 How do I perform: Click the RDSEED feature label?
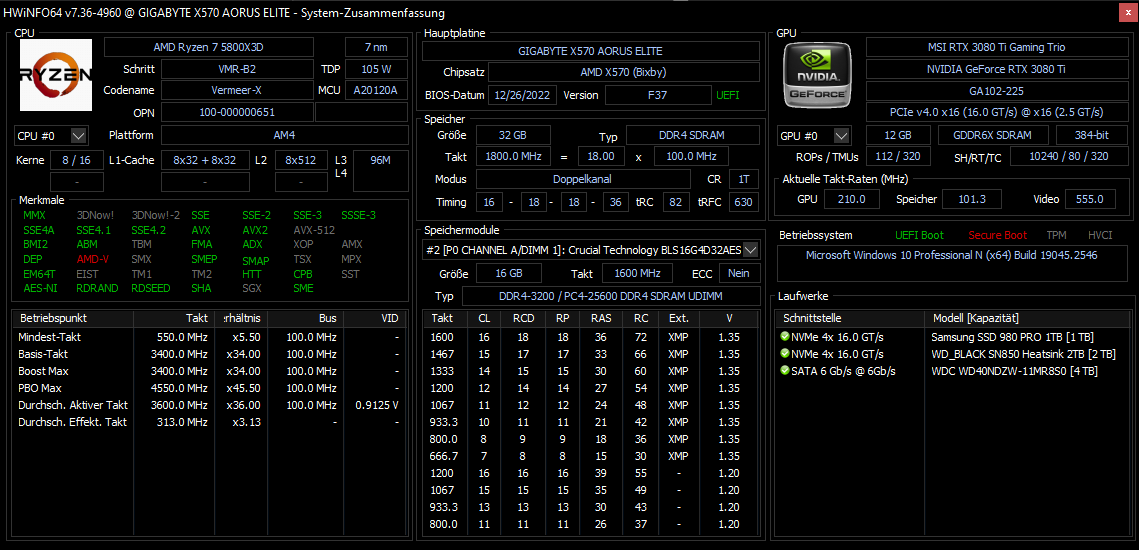click(151, 288)
